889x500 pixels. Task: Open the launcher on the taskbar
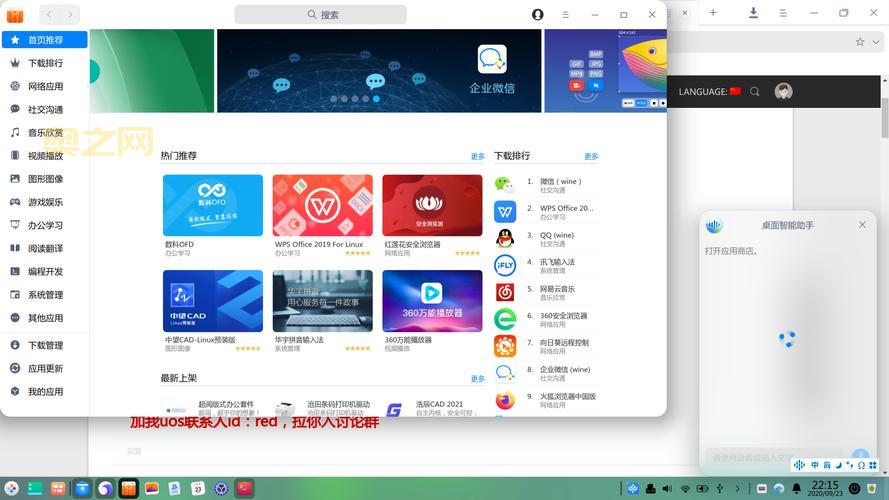click(x=11, y=488)
